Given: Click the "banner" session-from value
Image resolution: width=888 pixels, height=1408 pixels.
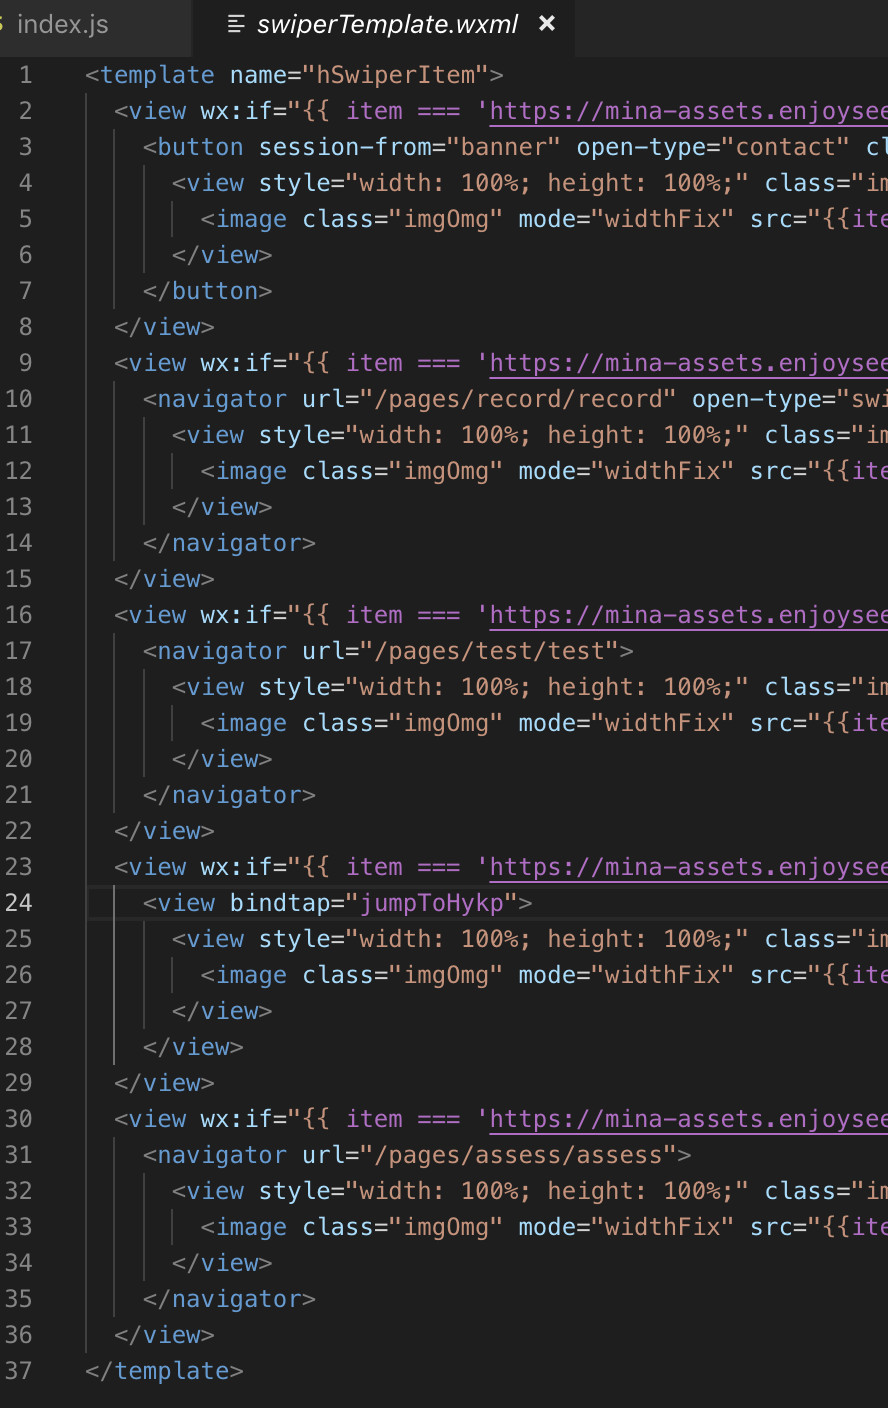Looking at the screenshot, I should click(x=504, y=147).
